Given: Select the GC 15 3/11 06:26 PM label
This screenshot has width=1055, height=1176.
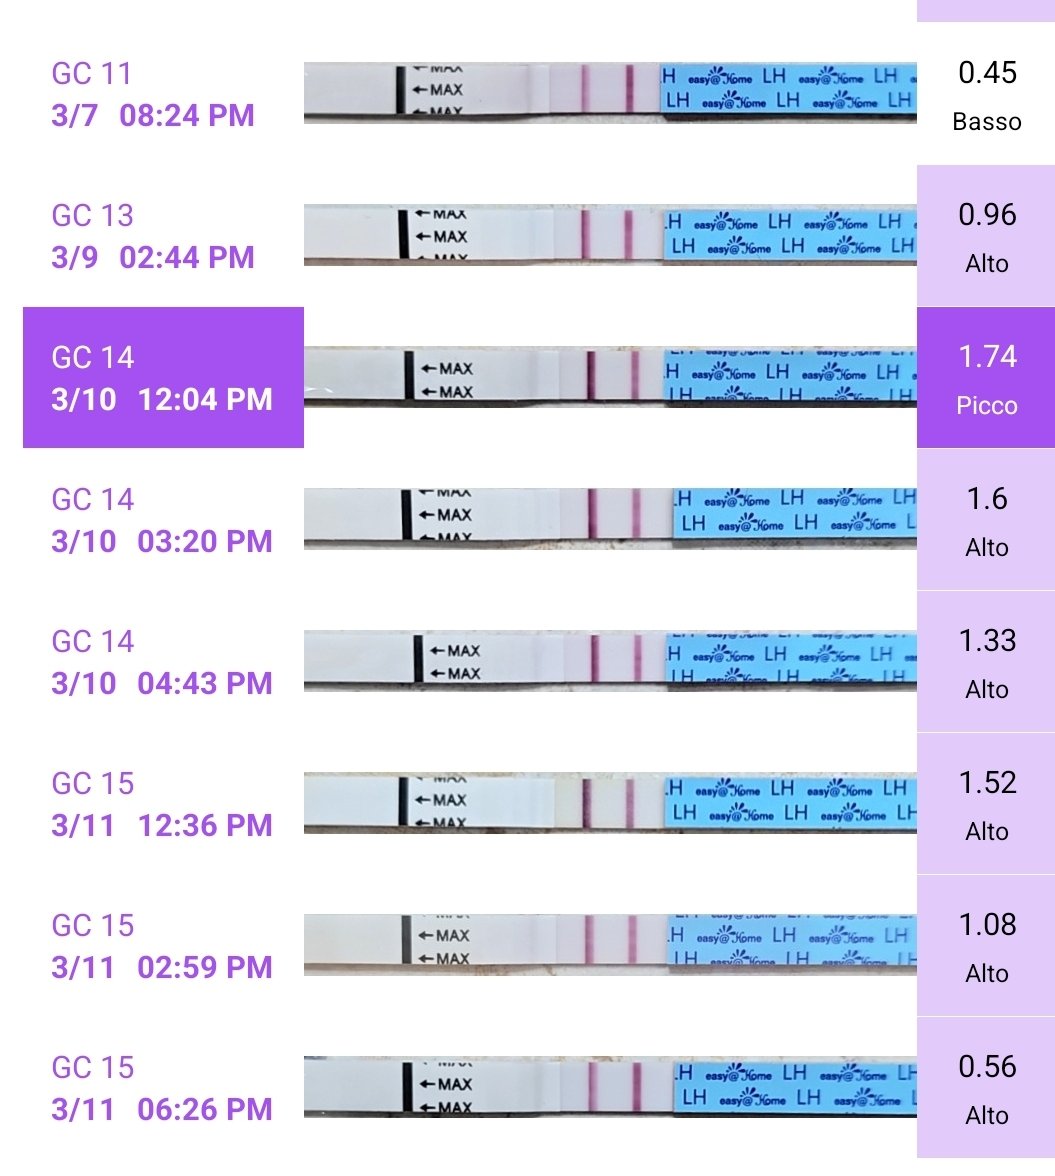Looking at the screenshot, I should click(162, 1088).
